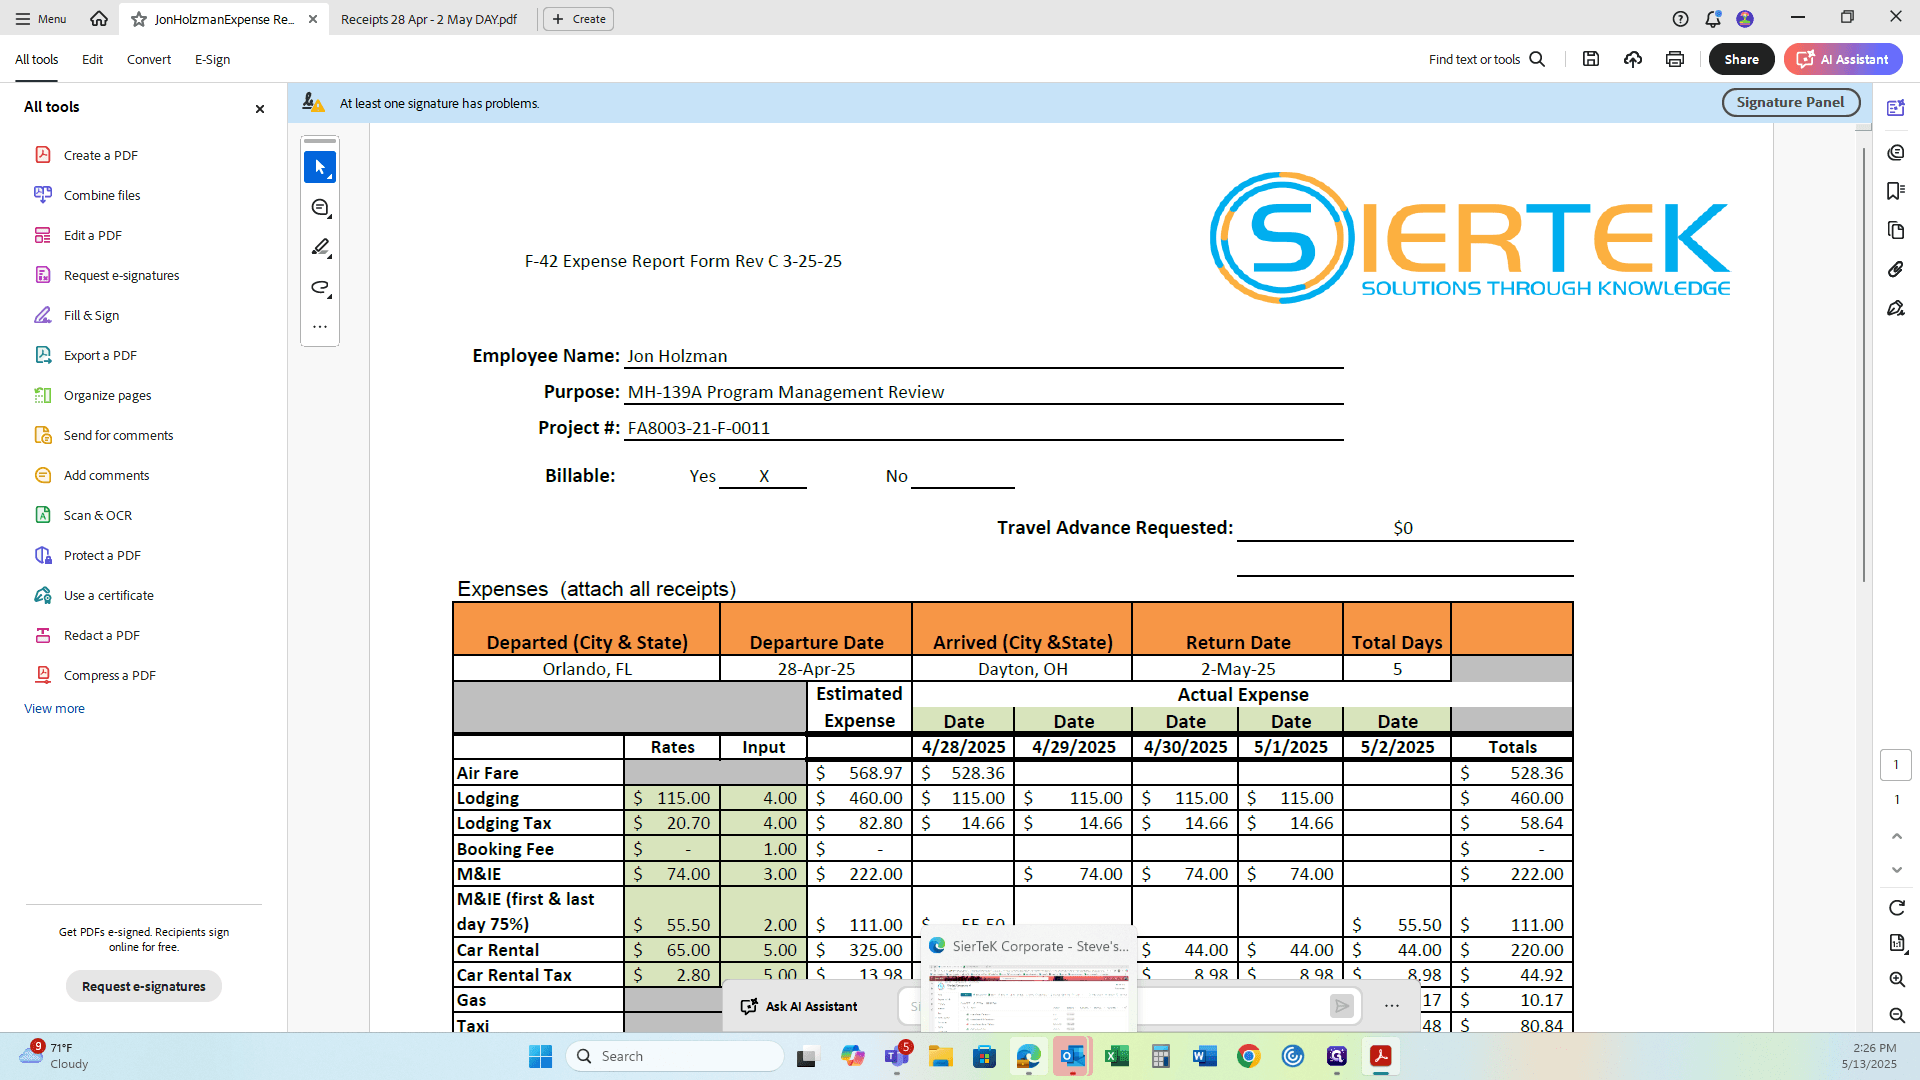This screenshot has height=1080, width=1920.
Task: Choose Fill & Sign tool
Action: point(91,315)
